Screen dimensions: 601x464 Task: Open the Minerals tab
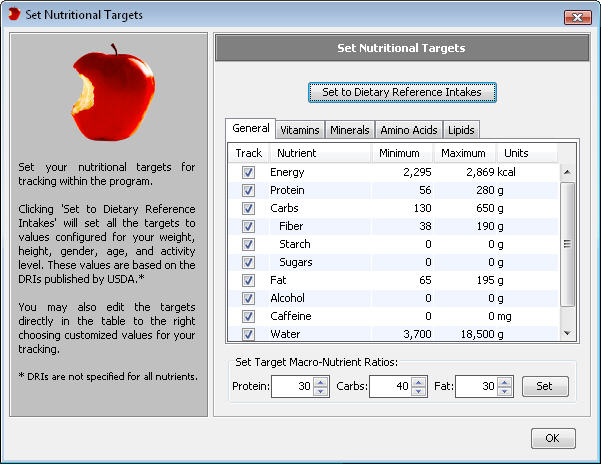350,130
